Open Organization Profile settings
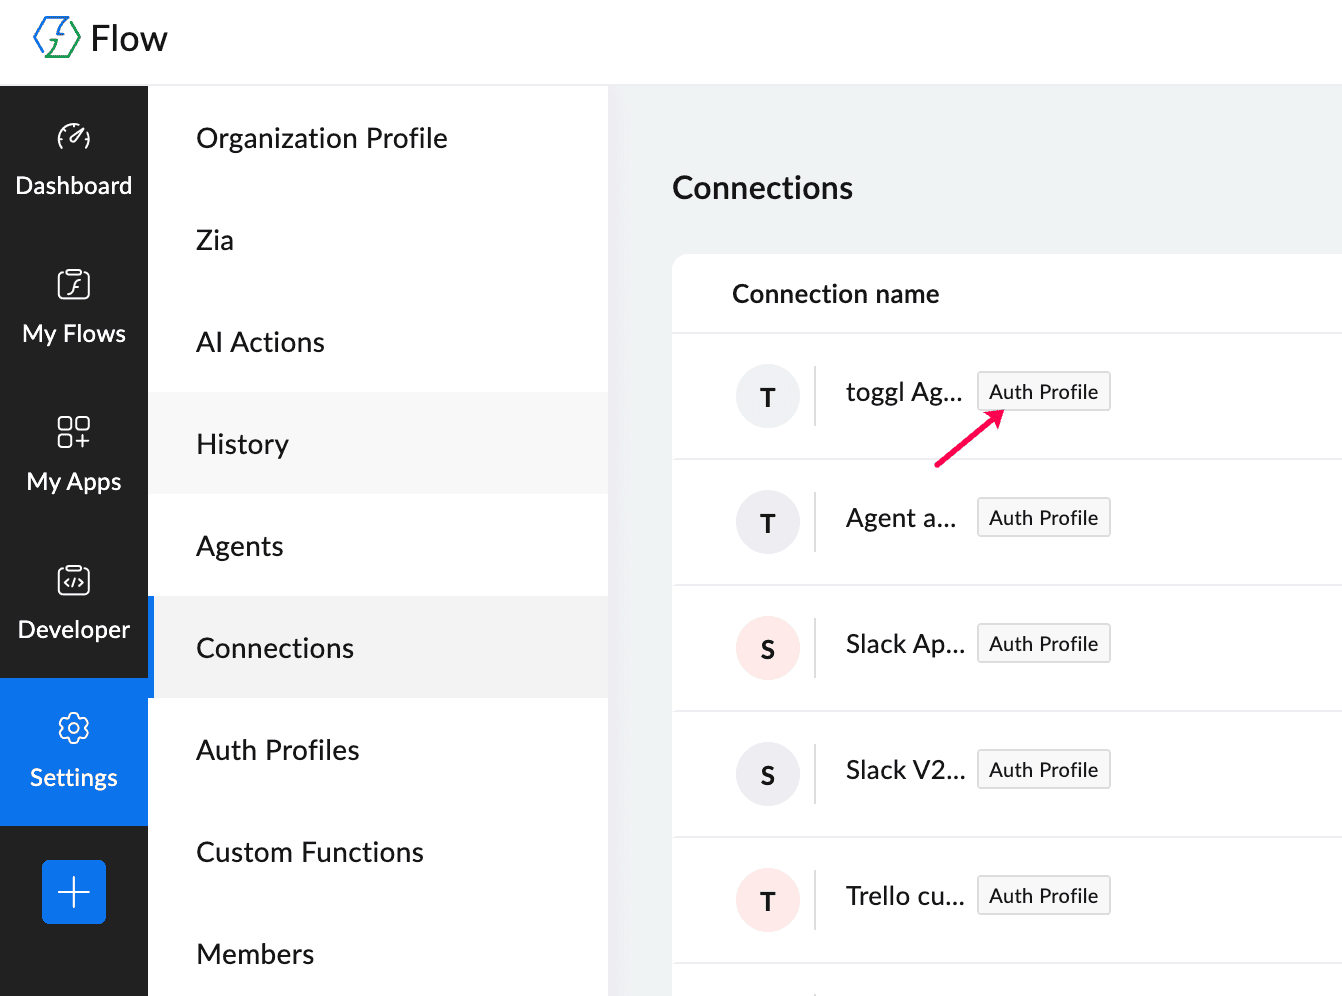This screenshot has height=996, width=1342. point(321,138)
